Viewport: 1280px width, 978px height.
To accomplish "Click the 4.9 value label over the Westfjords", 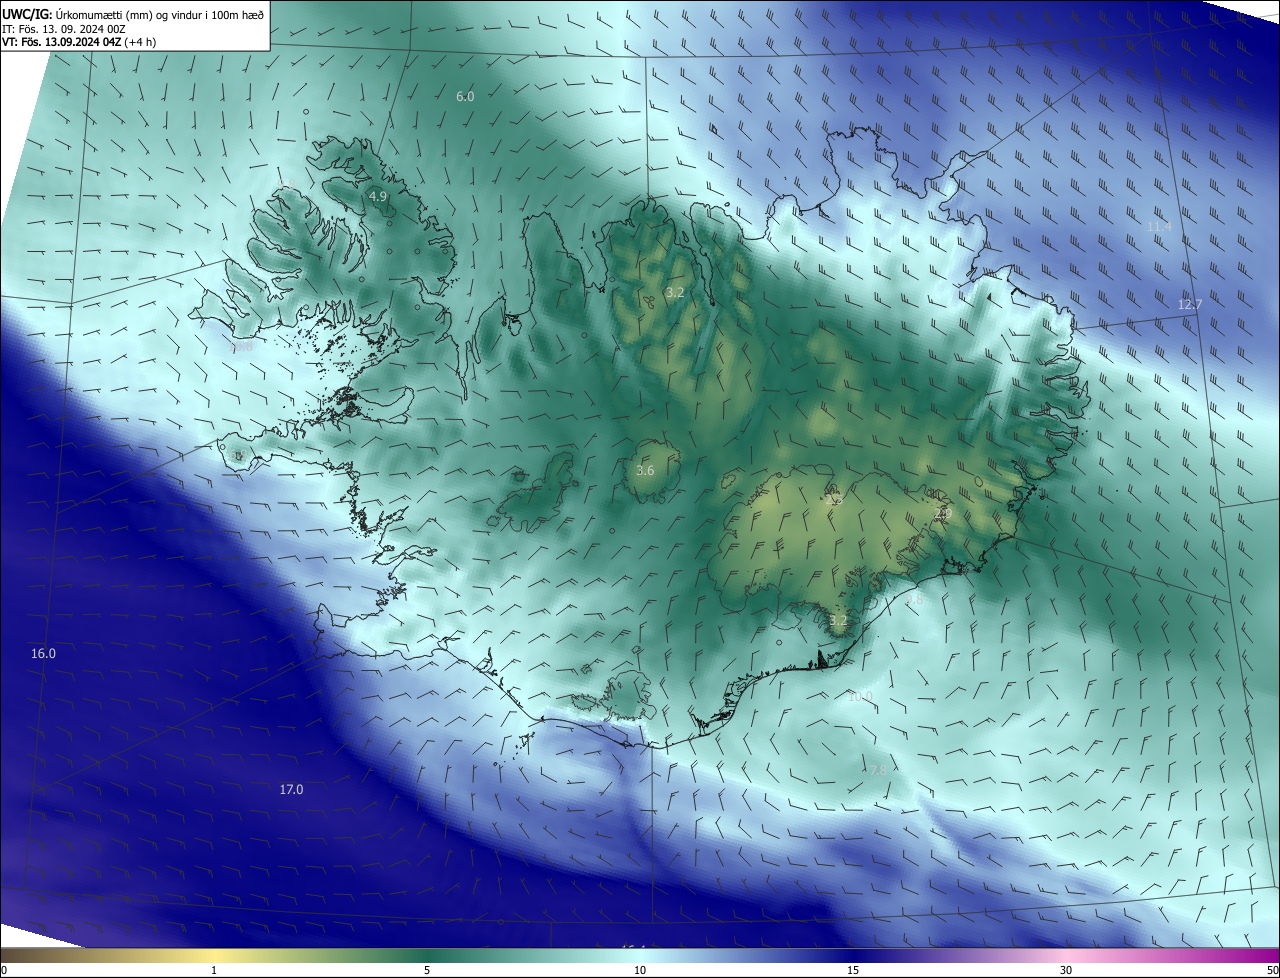I will pyautogui.click(x=377, y=197).
